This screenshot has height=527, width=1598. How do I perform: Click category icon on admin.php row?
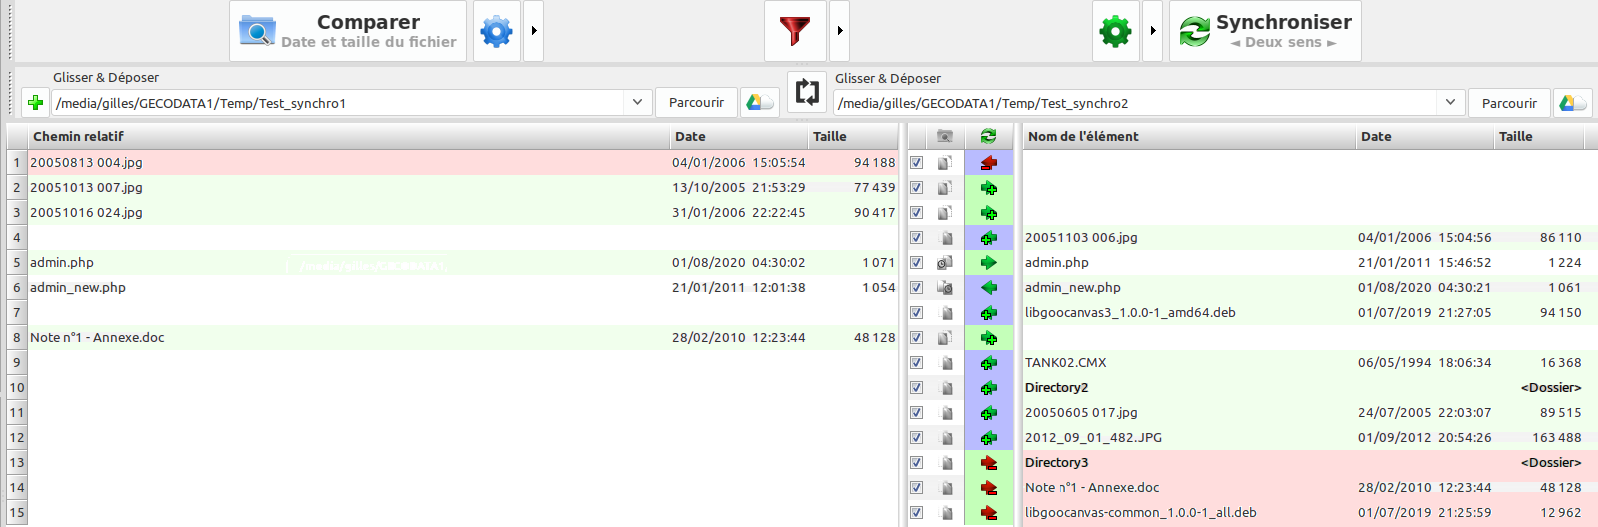tap(945, 262)
